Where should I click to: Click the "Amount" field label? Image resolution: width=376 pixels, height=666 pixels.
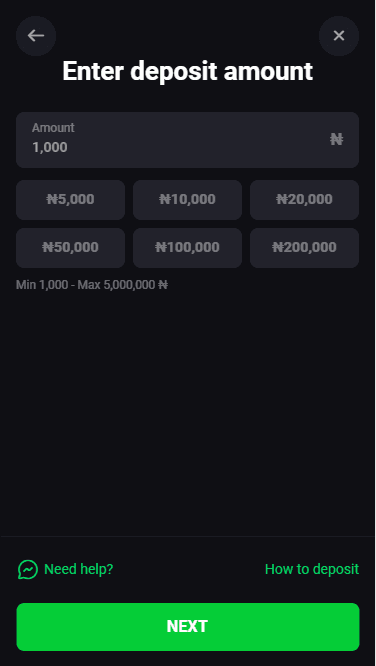53,127
